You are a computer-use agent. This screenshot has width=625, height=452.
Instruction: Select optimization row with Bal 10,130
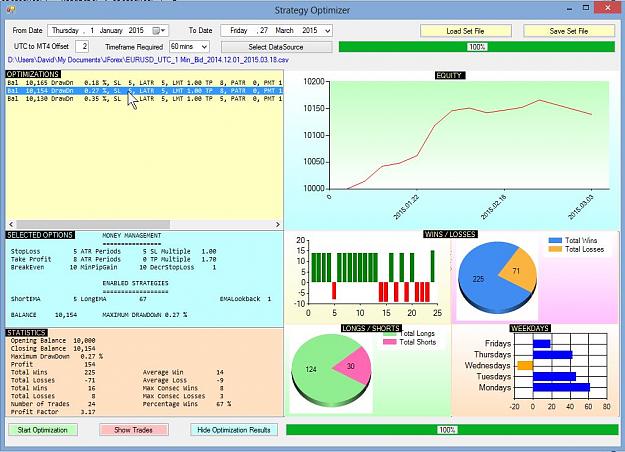[x=144, y=98]
